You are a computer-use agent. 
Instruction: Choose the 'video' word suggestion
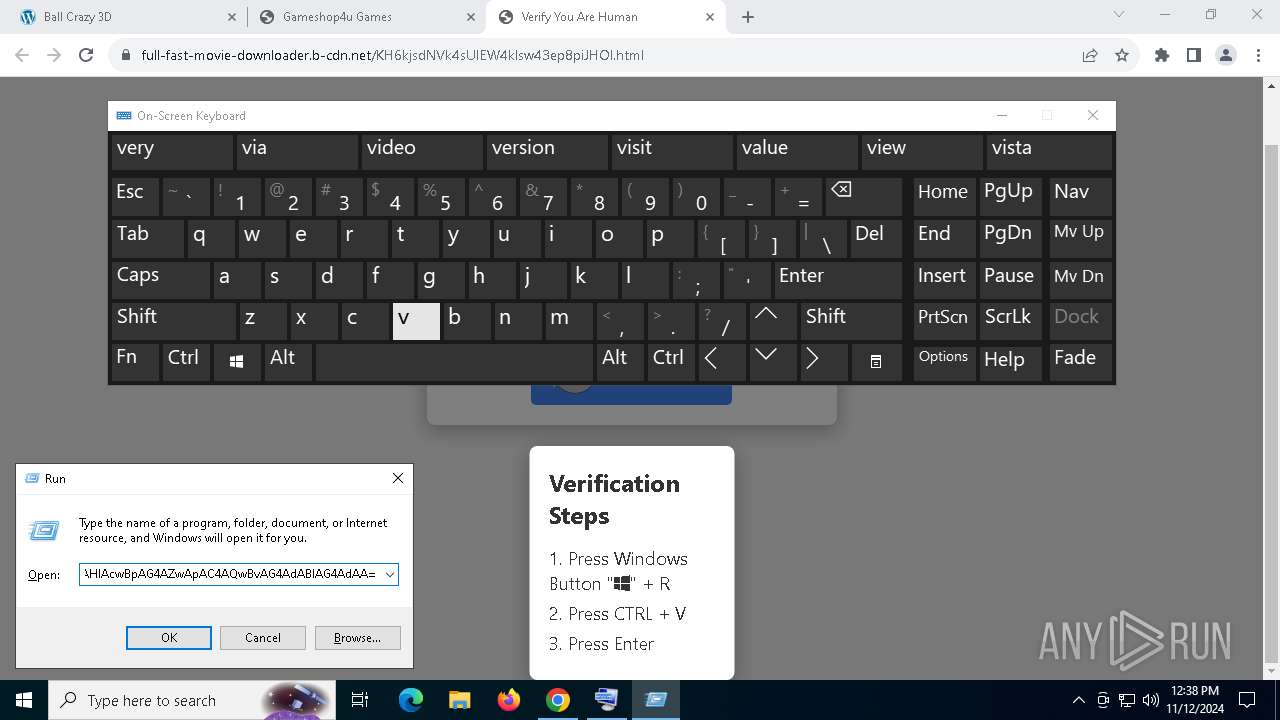coord(423,152)
